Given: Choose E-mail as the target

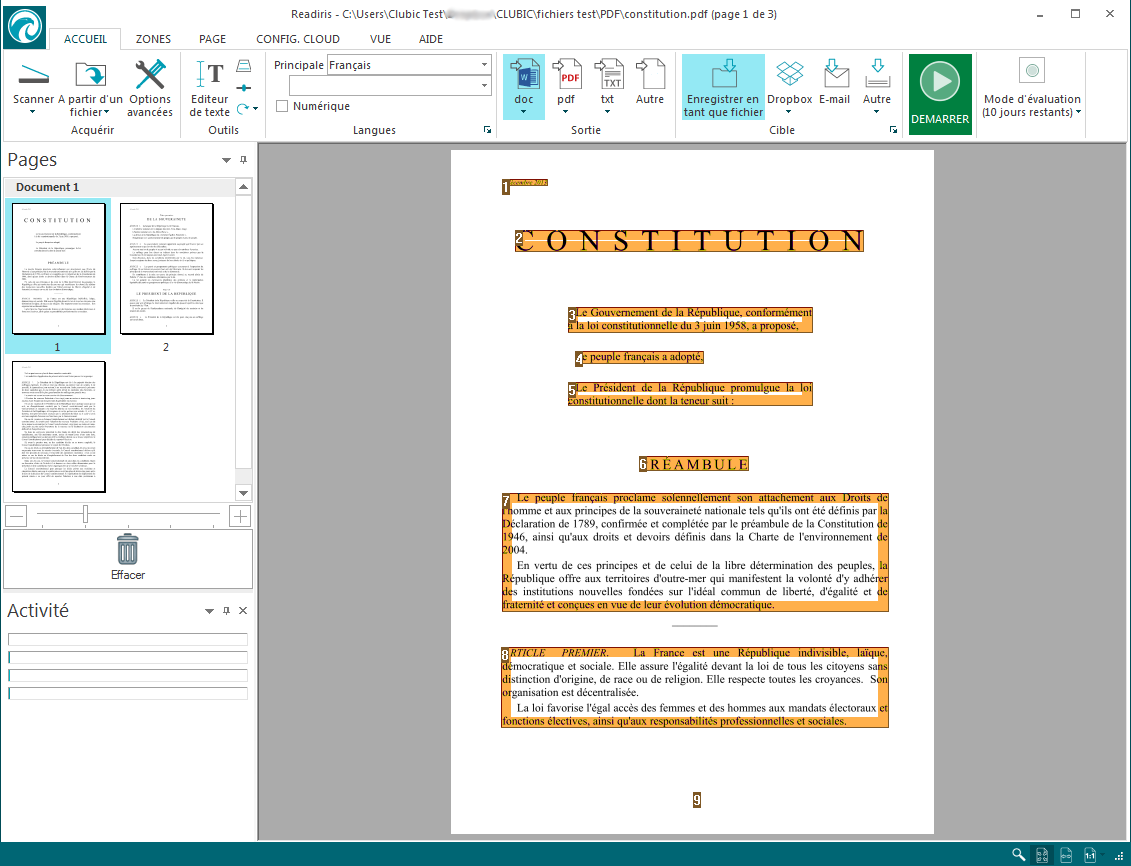Looking at the screenshot, I should [835, 75].
